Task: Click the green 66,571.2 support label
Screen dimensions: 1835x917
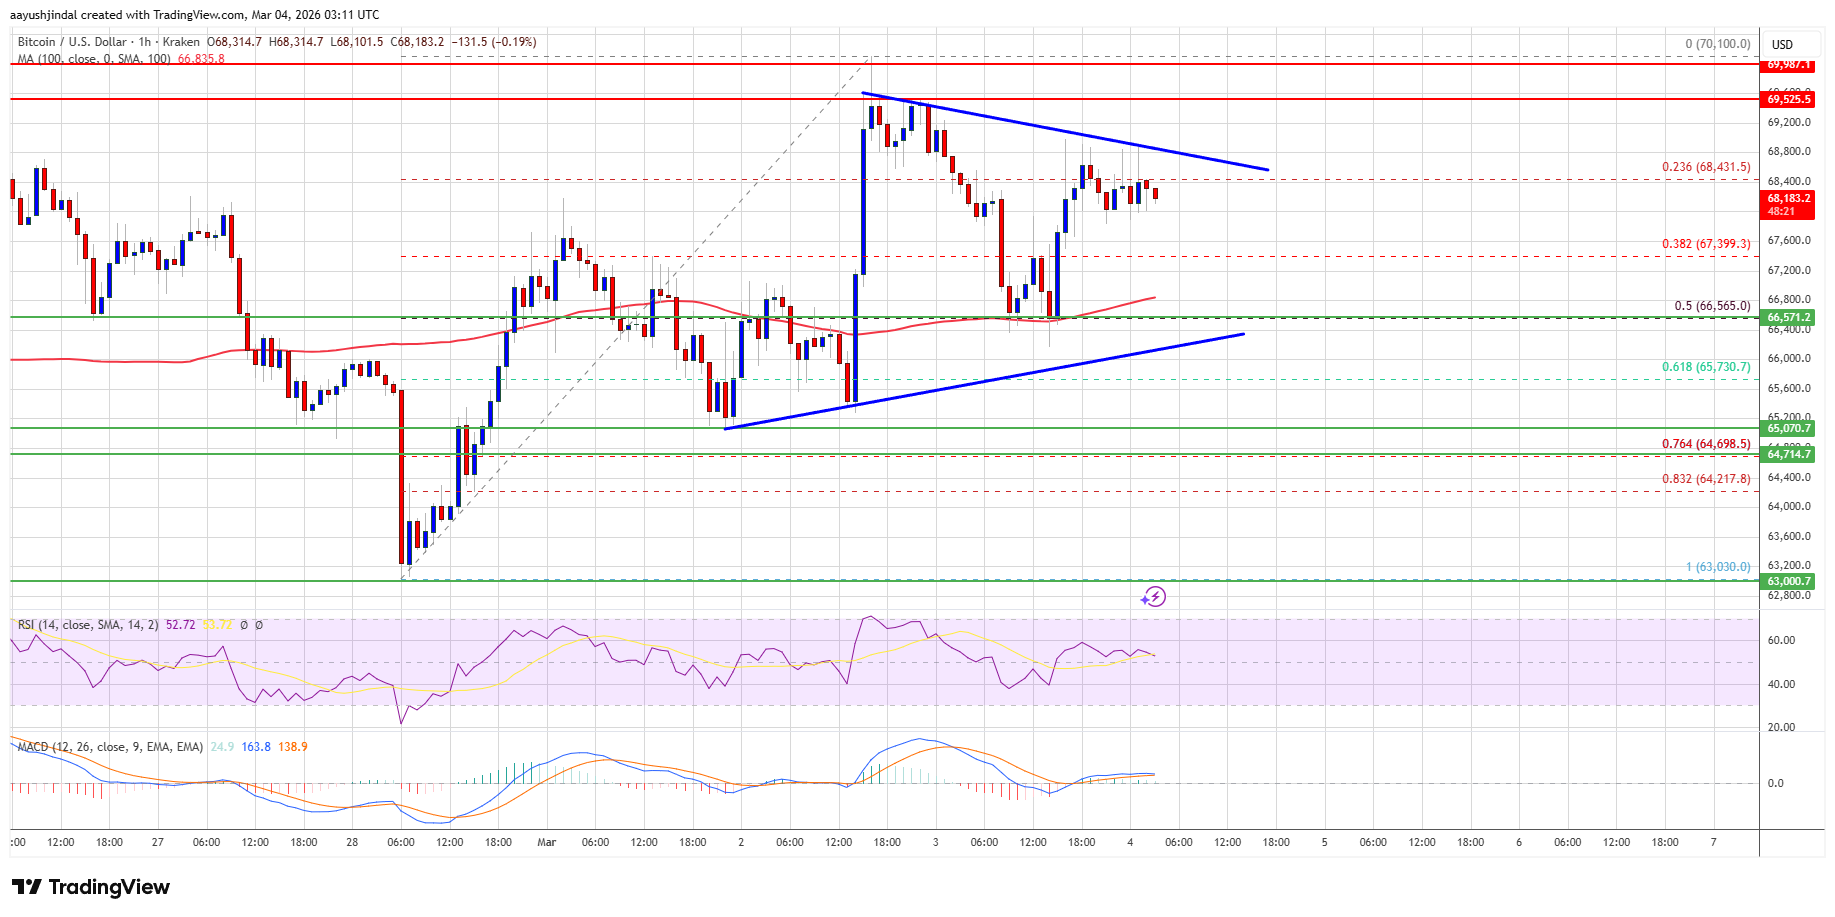Action: coord(1788,317)
